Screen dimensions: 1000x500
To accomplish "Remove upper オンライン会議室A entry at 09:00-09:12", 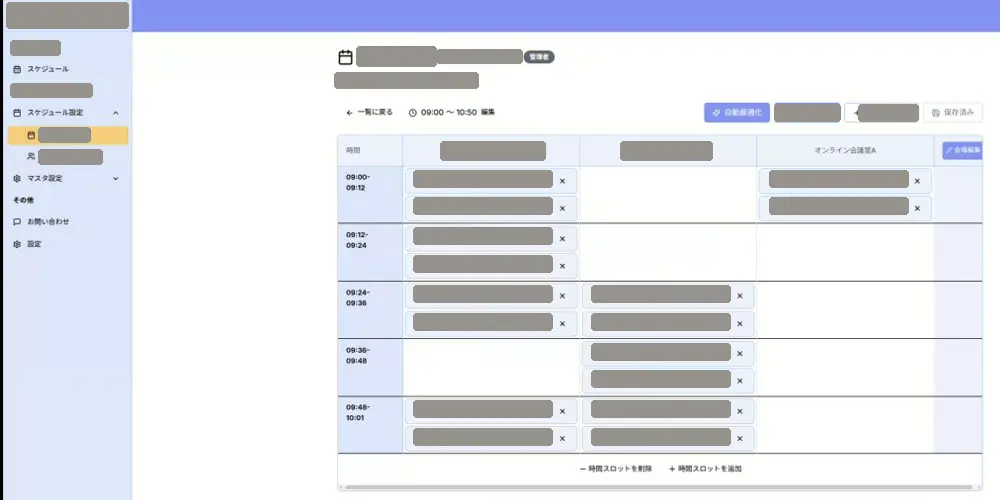I will (917, 181).
